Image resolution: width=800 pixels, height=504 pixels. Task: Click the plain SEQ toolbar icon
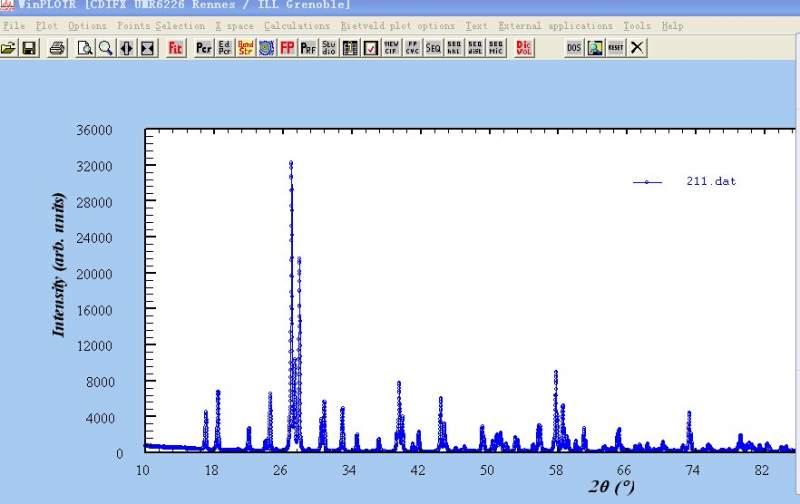tap(433, 48)
